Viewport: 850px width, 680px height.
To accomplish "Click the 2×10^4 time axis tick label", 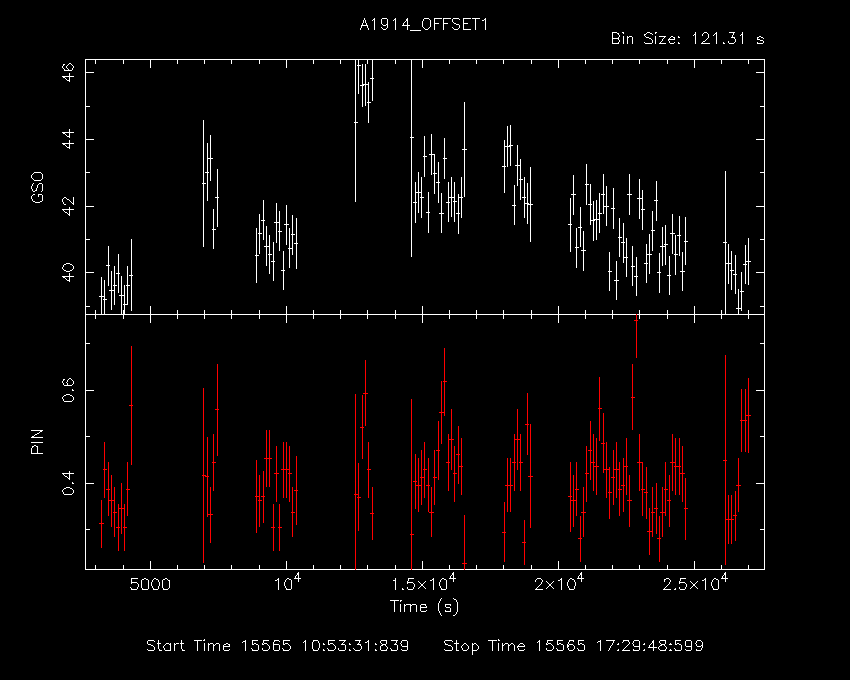I will coord(559,583).
